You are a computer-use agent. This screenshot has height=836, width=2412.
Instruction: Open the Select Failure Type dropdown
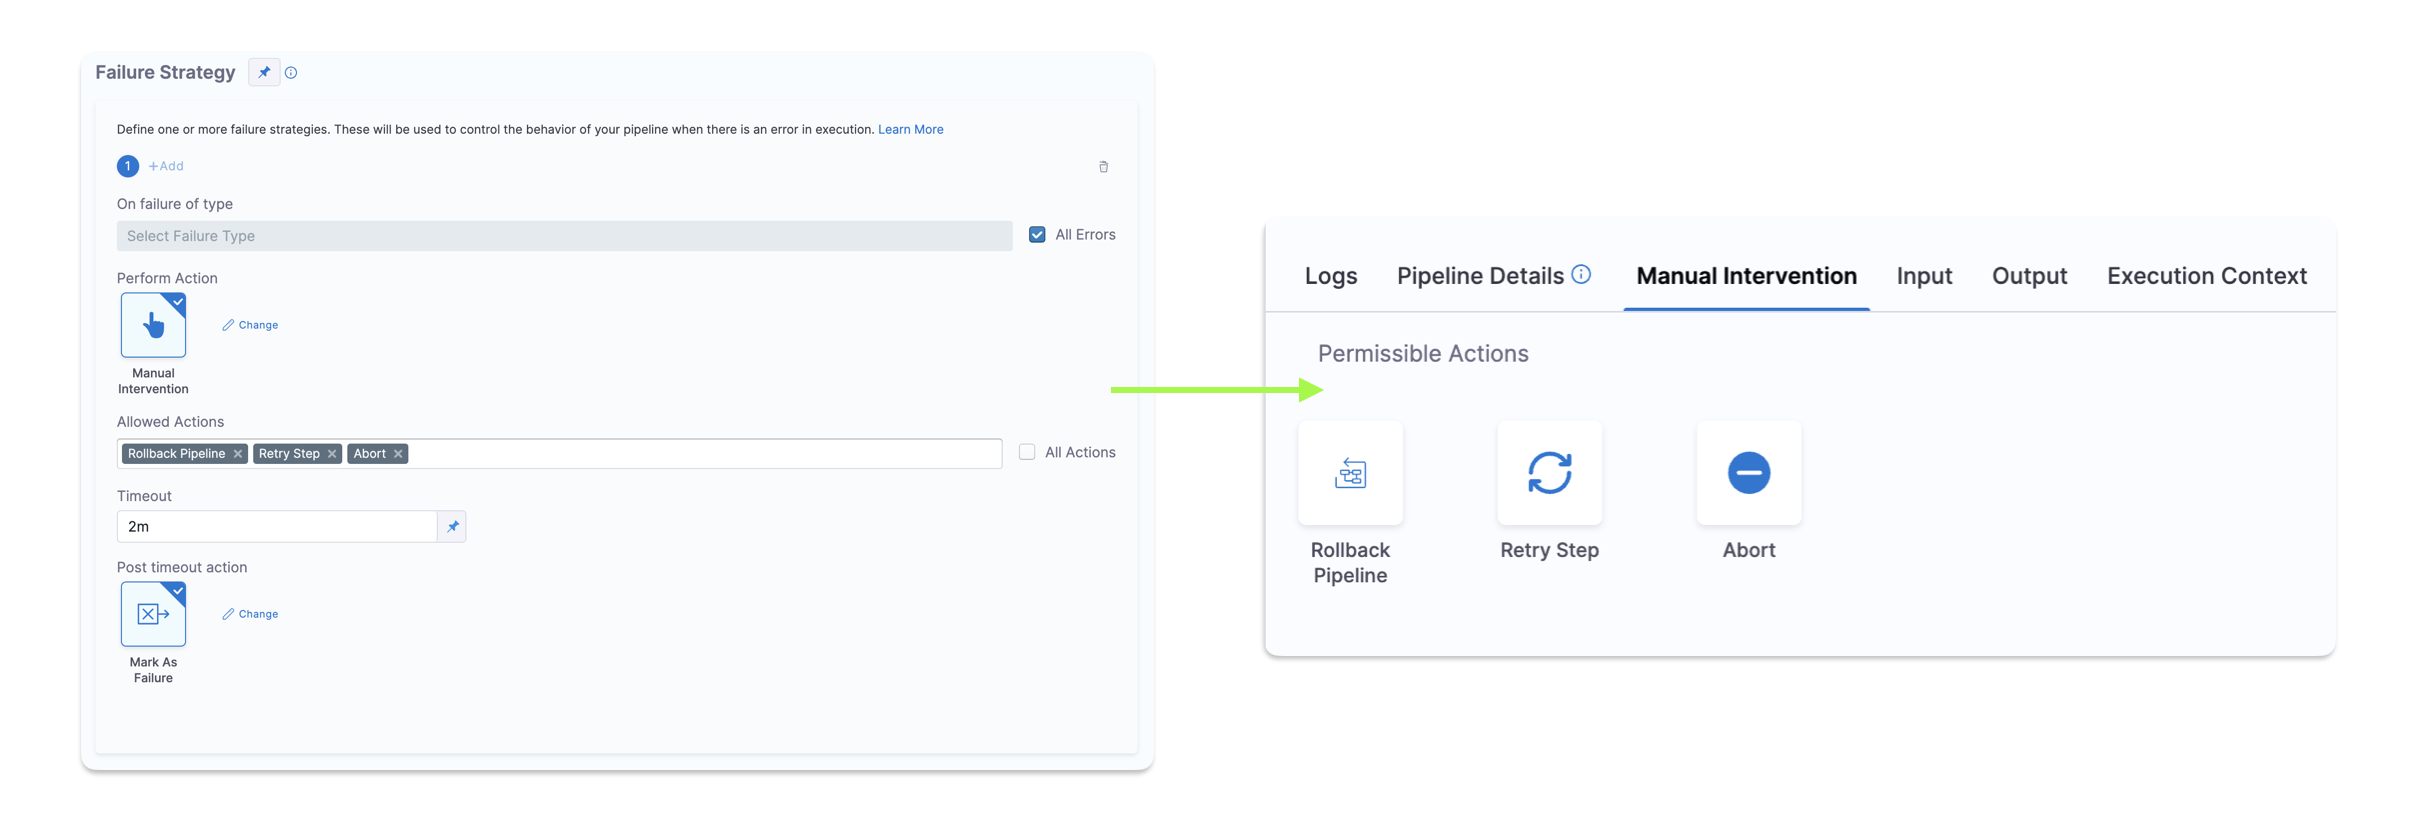[x=564, y=236]
